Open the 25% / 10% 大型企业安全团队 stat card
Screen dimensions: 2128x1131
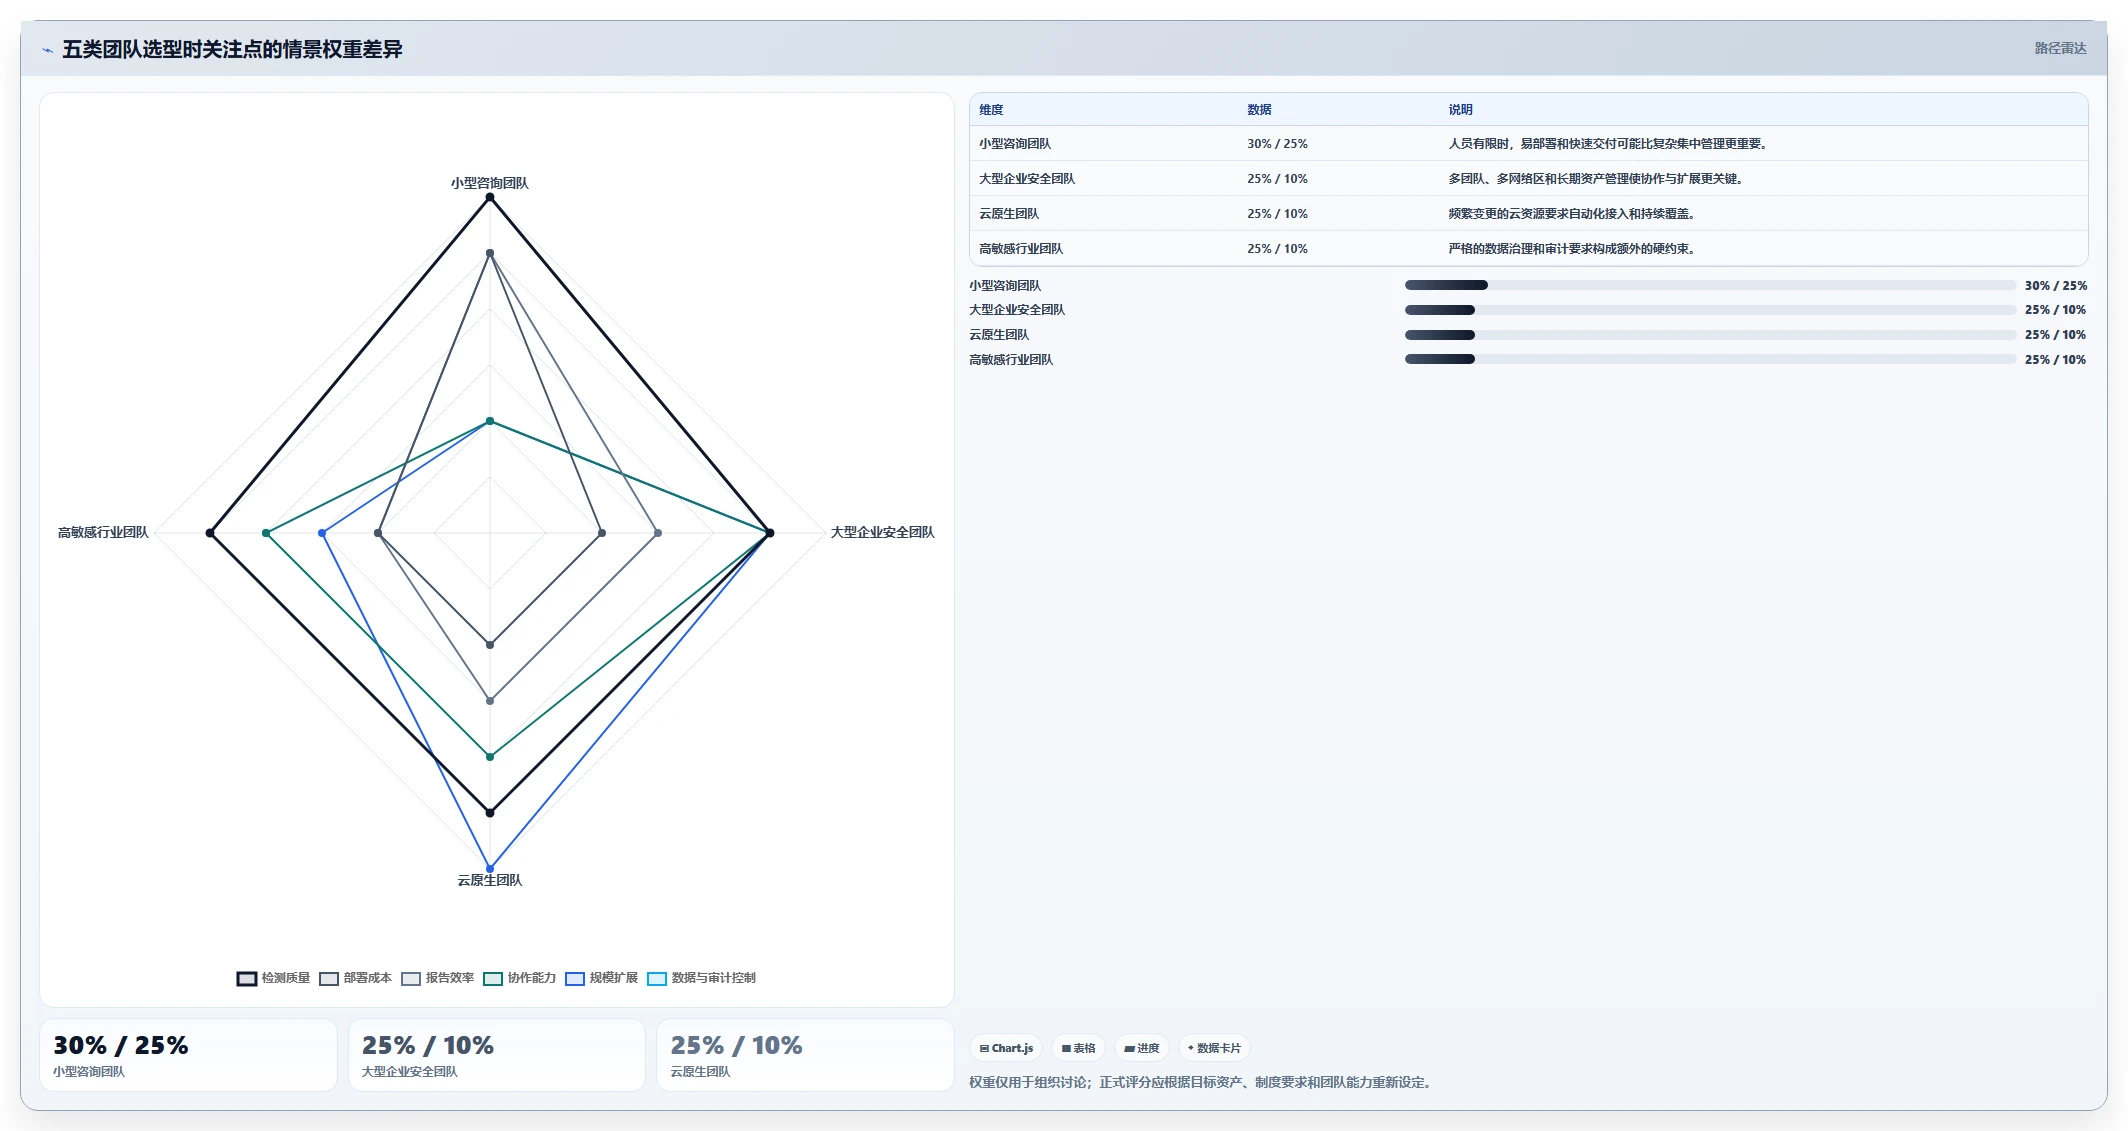pos(497,1055)
